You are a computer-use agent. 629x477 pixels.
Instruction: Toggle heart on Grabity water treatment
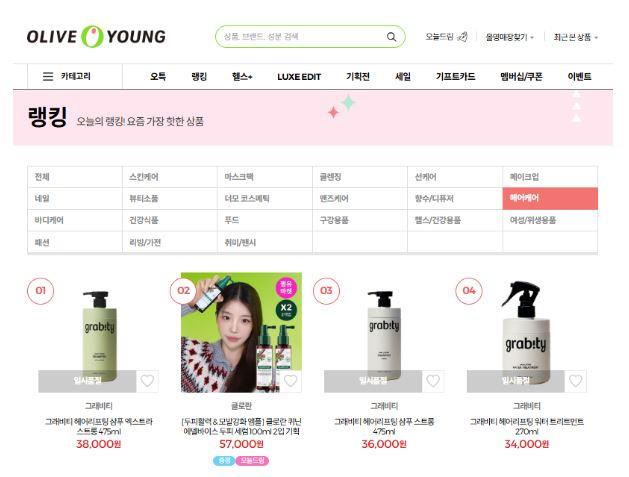(x=576, y=381)
